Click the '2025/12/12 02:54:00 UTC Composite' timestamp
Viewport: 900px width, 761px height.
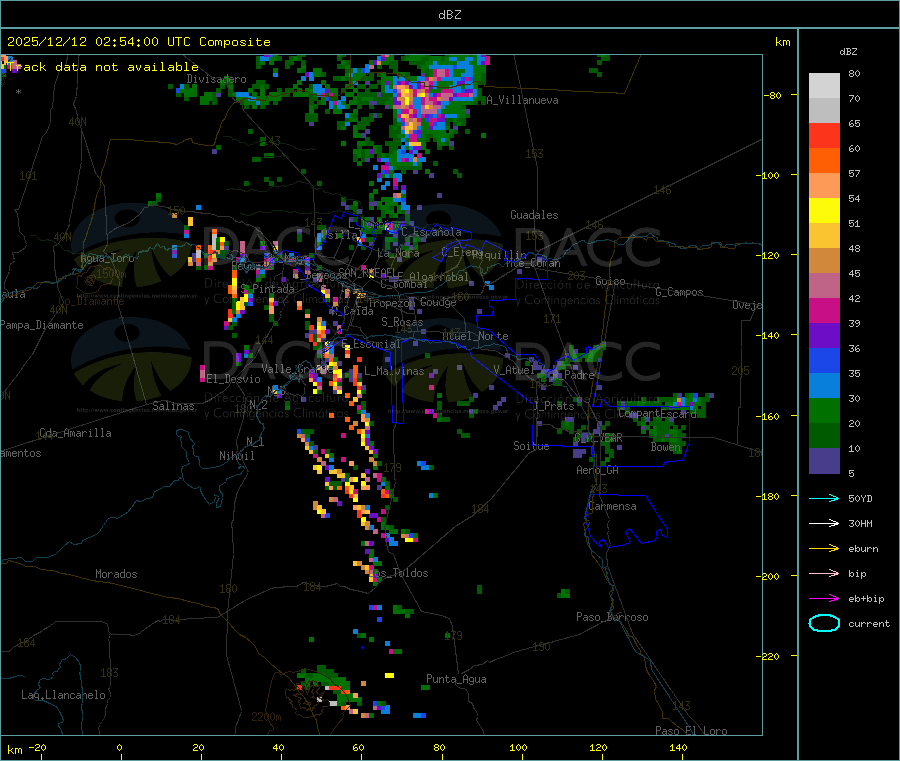tap(138, 42)
